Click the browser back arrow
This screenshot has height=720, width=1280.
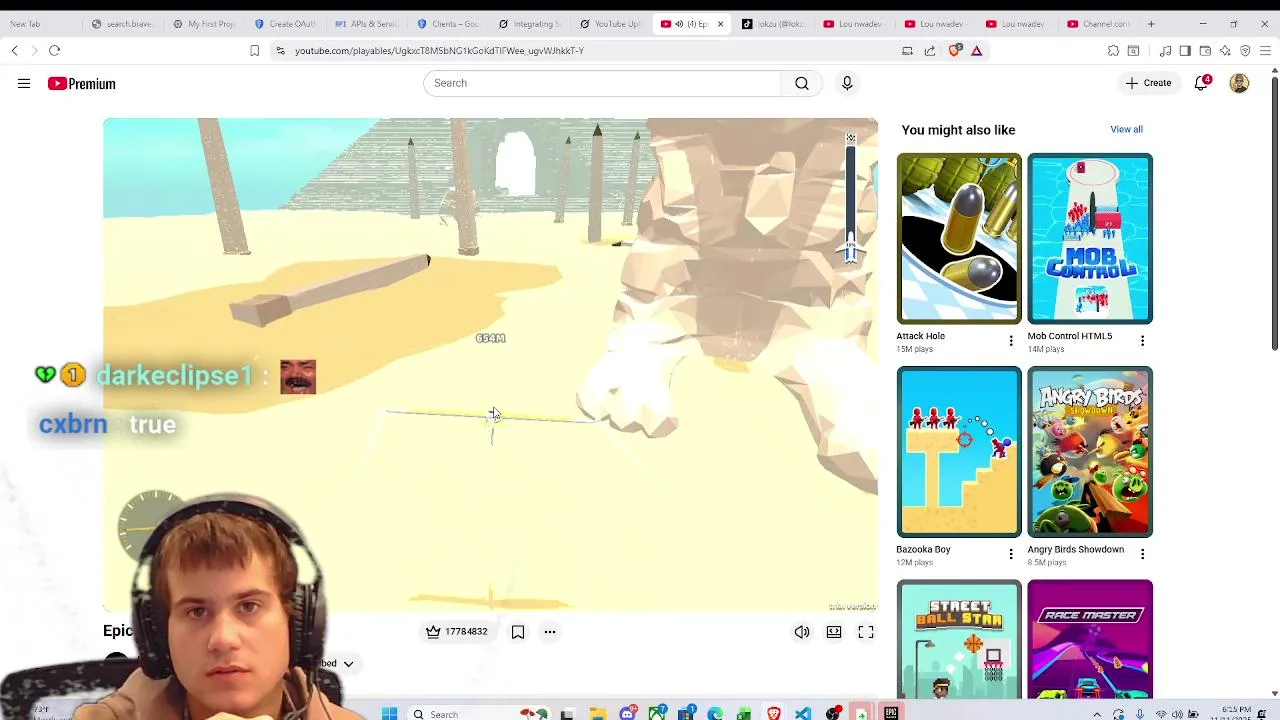coord(14,50)
